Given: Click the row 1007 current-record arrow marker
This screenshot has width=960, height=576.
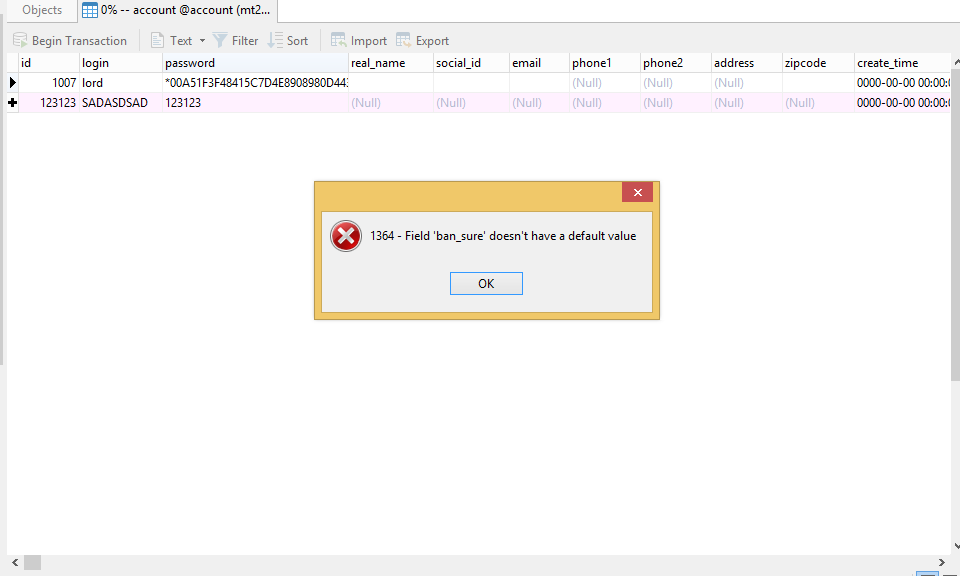Looking at the screenshot, I should 12,83.
